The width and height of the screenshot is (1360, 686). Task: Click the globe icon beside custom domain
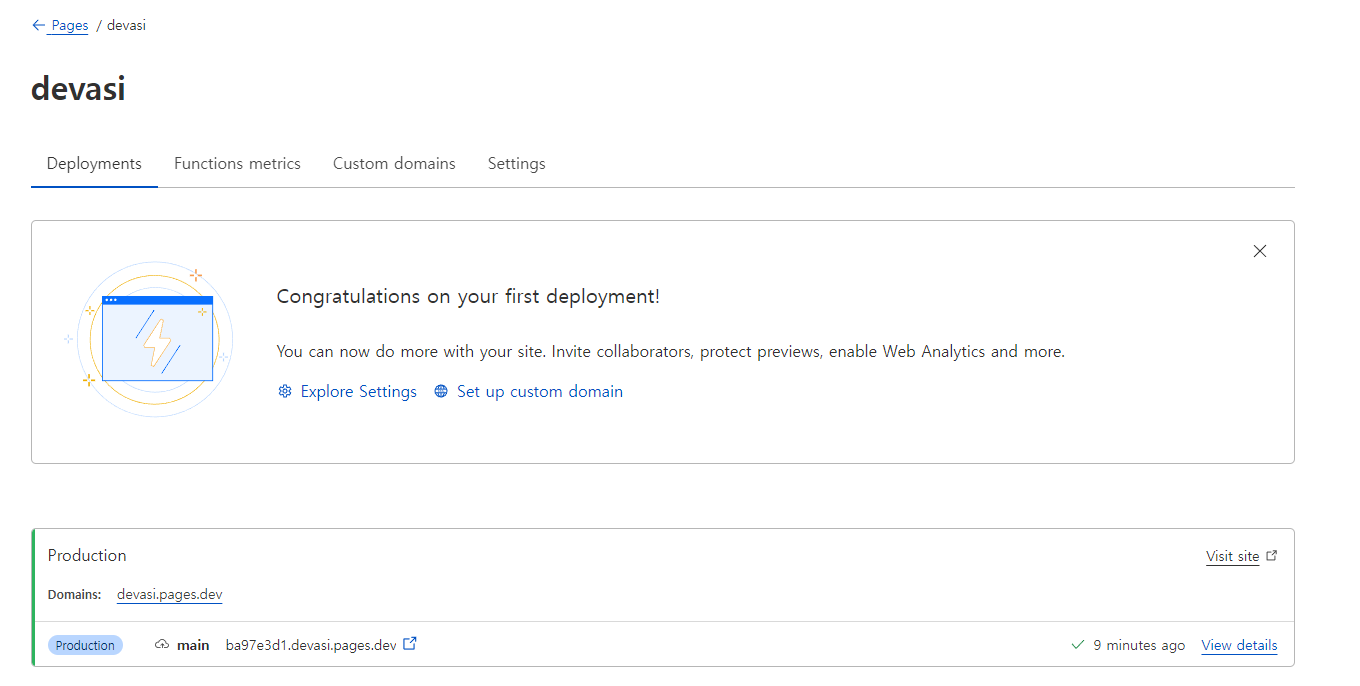pos(441,391)
